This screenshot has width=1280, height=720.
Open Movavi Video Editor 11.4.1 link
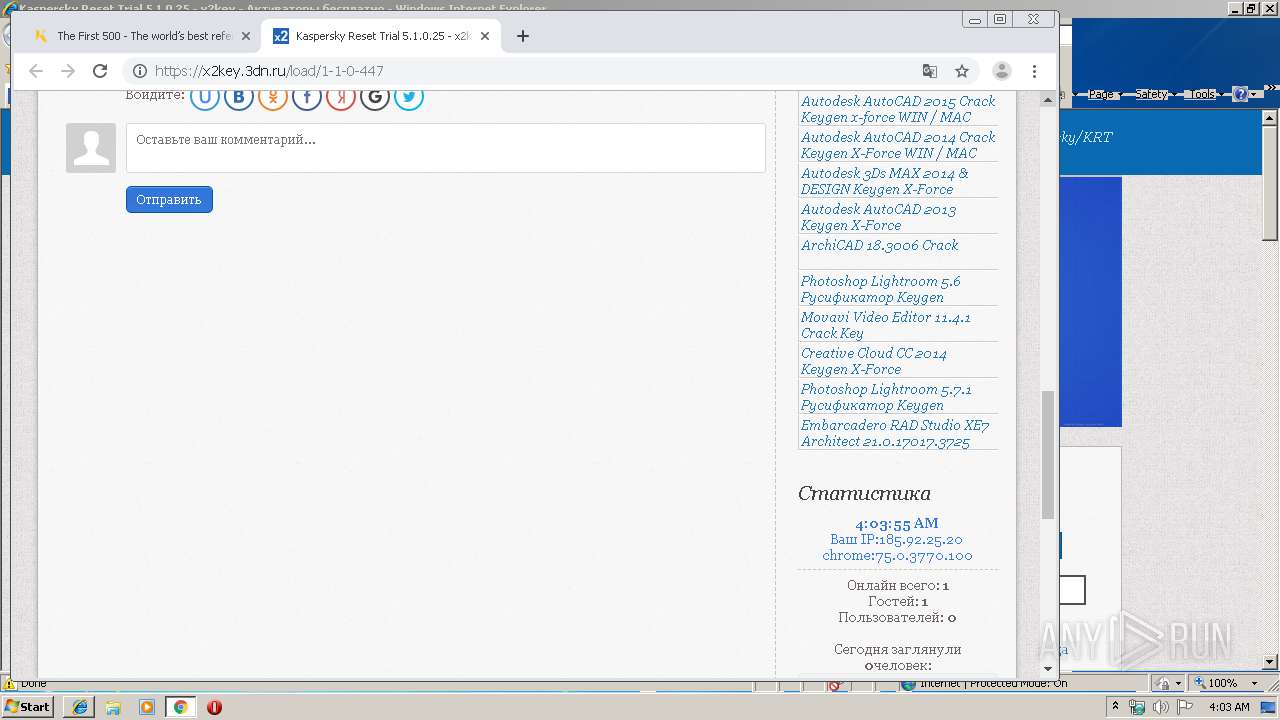(x=885, y=325)
